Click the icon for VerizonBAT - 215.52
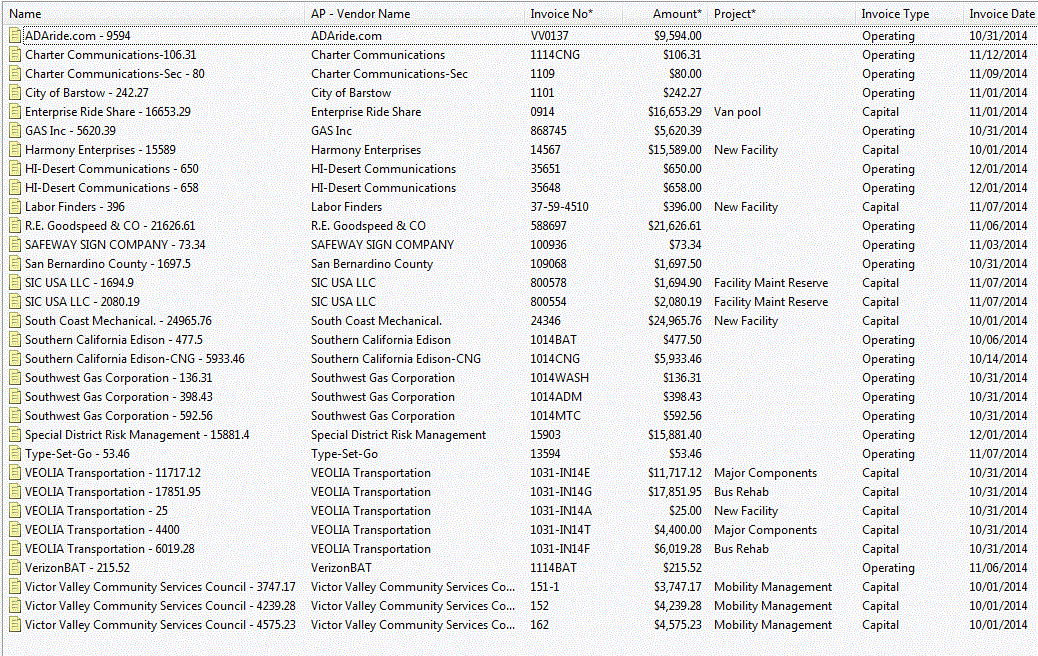 (15, 568)
